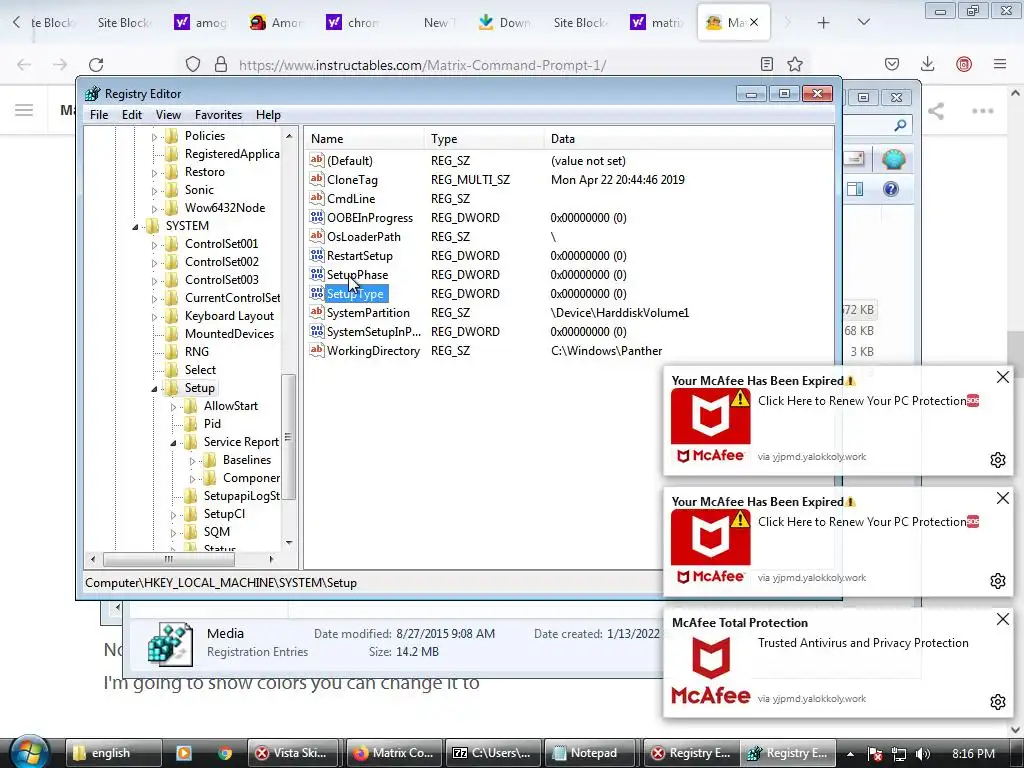Collapse the Setup registry key
The width and height of the screenshot is (1024, 768).
tap(154, 389)
